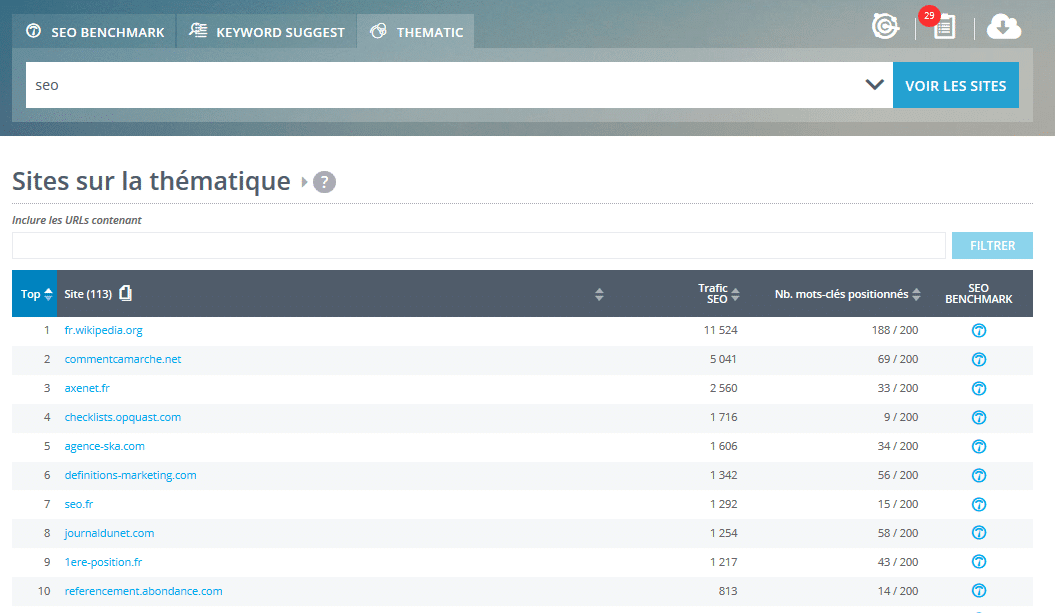Launch SEO benchmark for axenet.fr
The width and height of the screenshot is (1055, 613).
tap(978, 388)
